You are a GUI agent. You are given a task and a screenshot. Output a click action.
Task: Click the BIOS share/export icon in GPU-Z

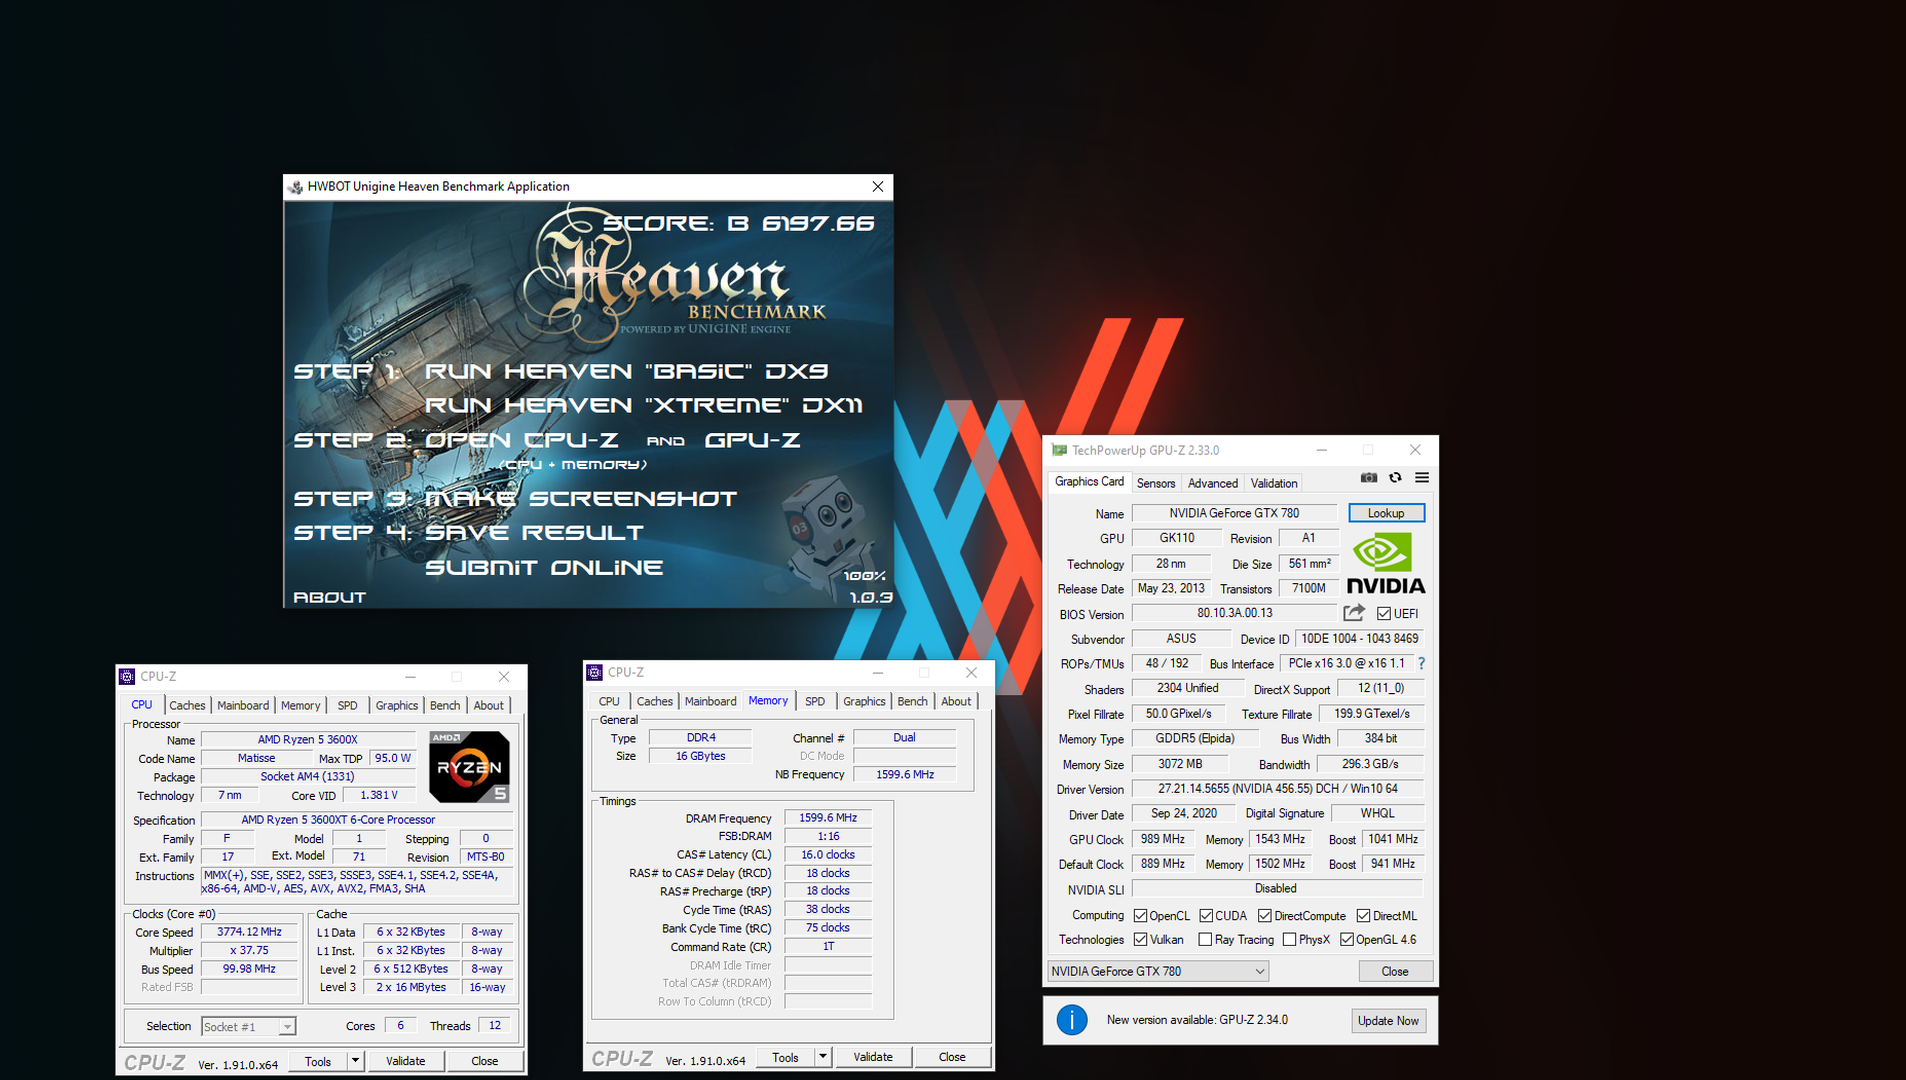point(1354,613)
